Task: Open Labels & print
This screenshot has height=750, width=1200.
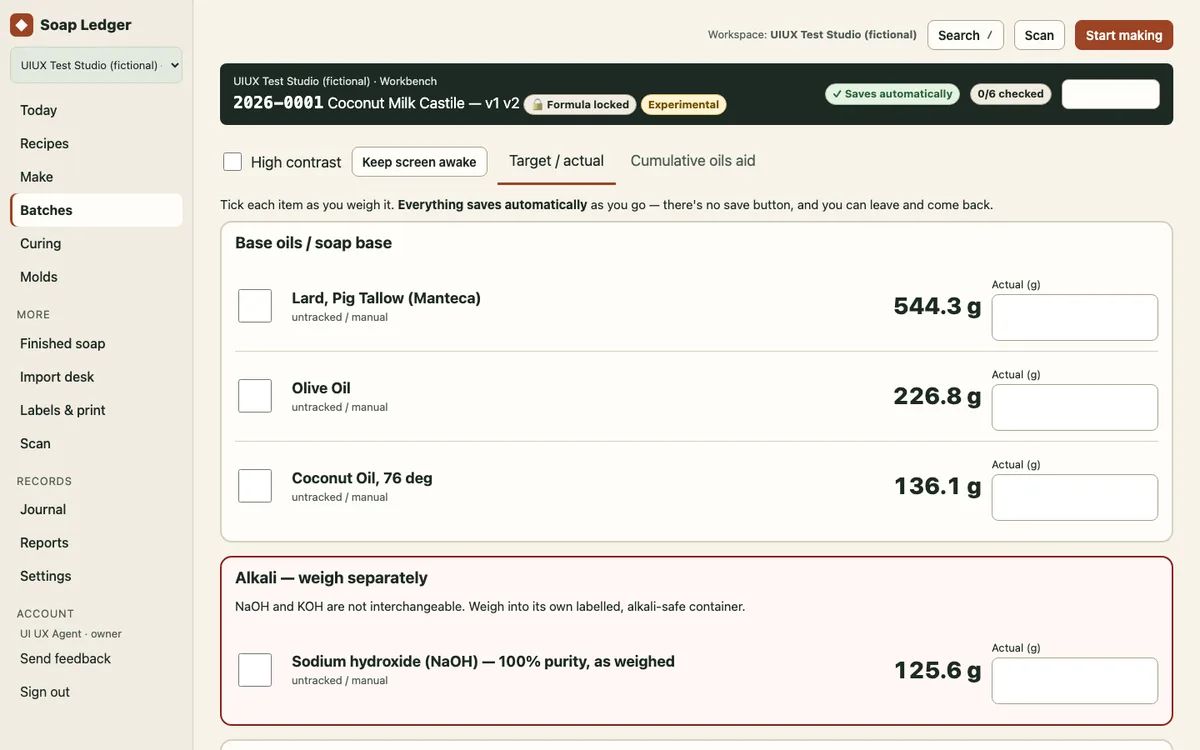Action: (x=96, y=410)
